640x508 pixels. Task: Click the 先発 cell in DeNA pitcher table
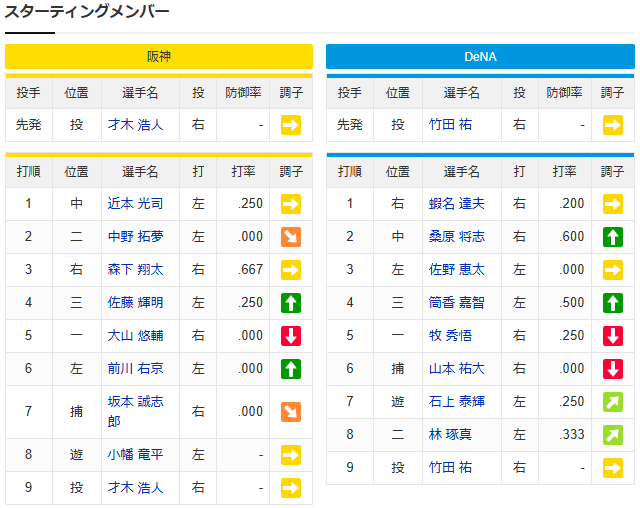349,124
